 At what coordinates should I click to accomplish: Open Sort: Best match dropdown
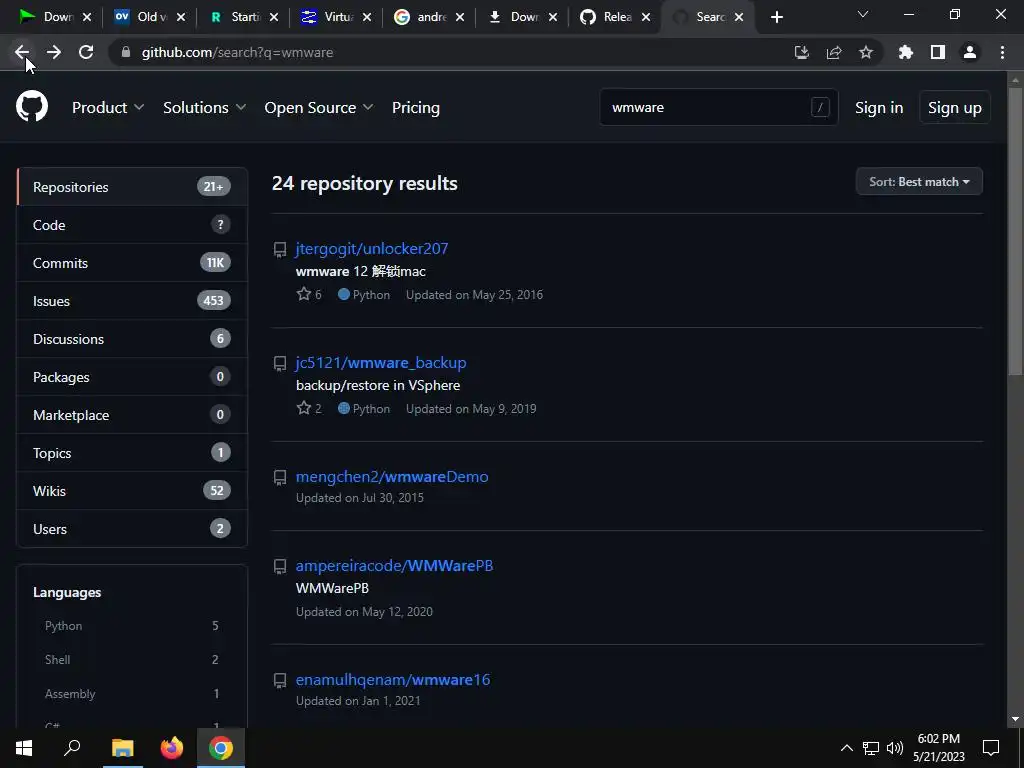tap(919, 182)
